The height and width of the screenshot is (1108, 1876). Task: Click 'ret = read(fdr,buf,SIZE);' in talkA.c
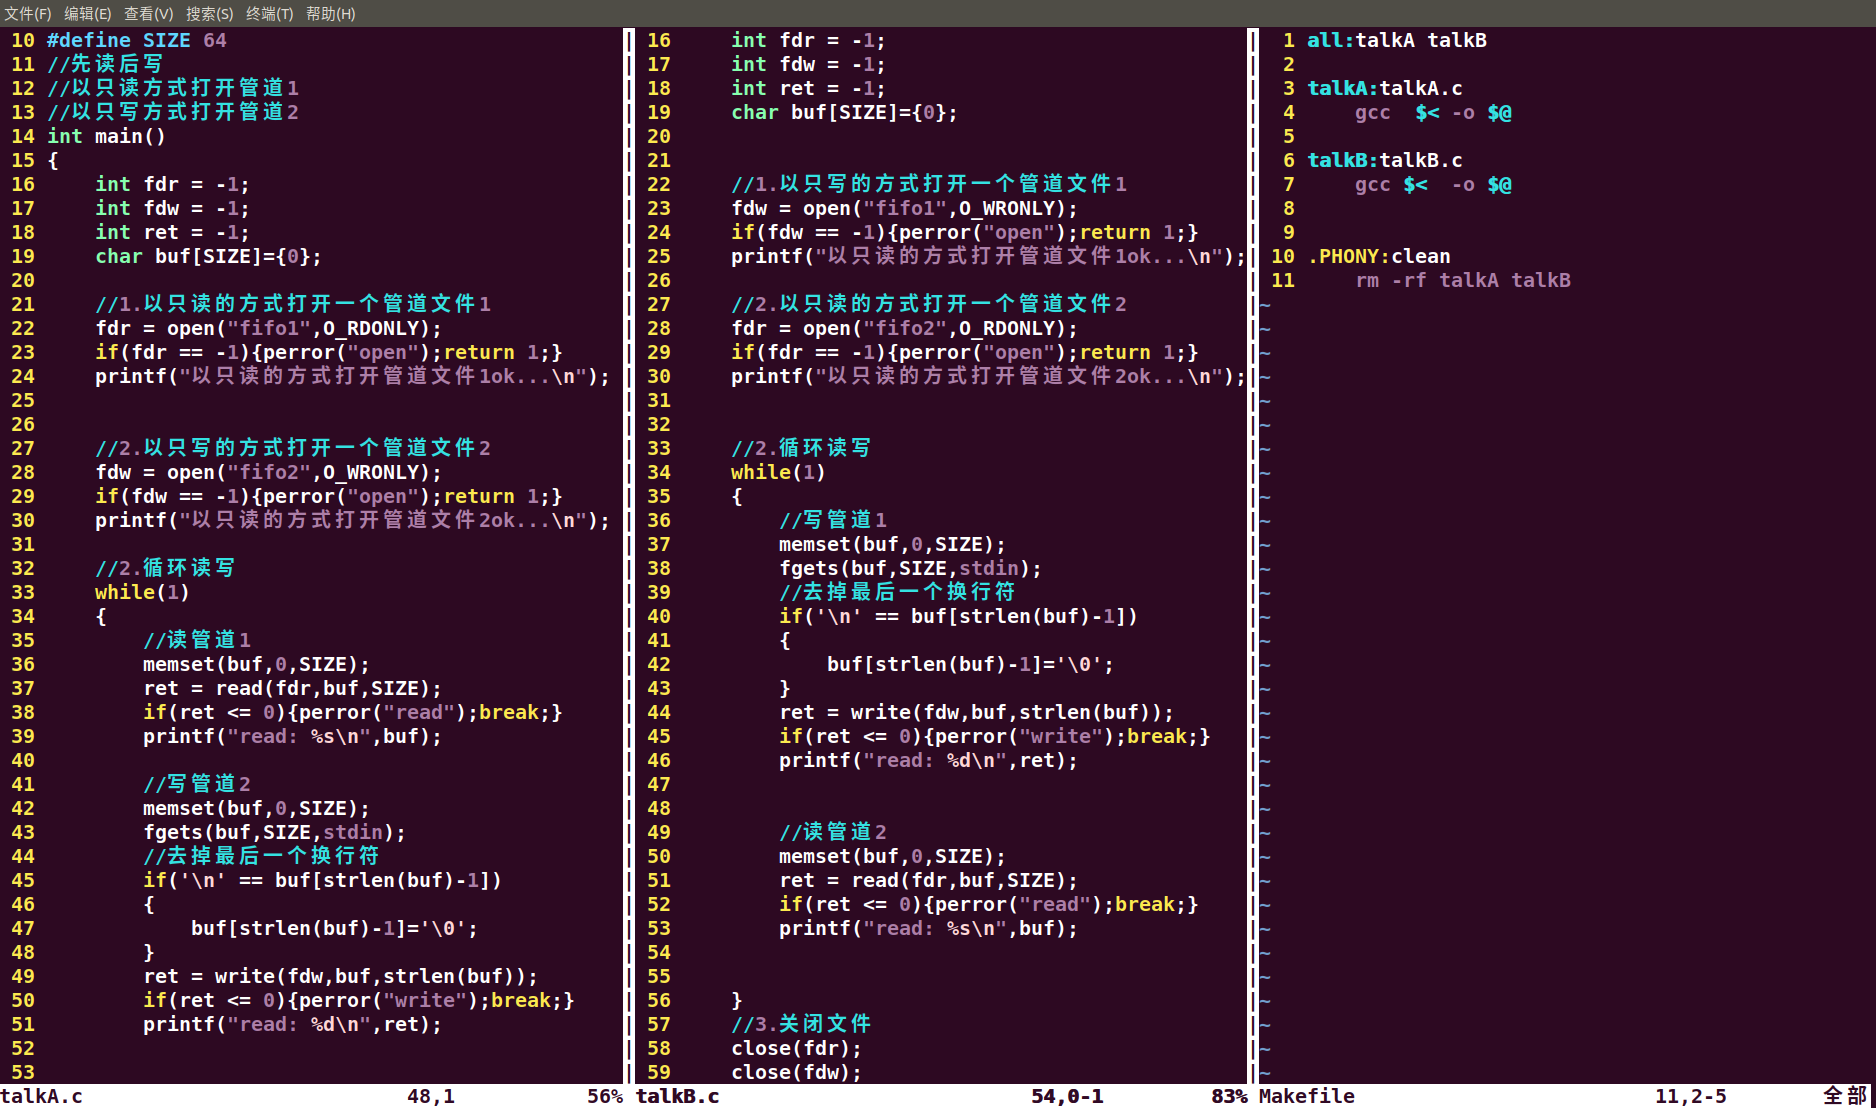[x=292, y=688]
